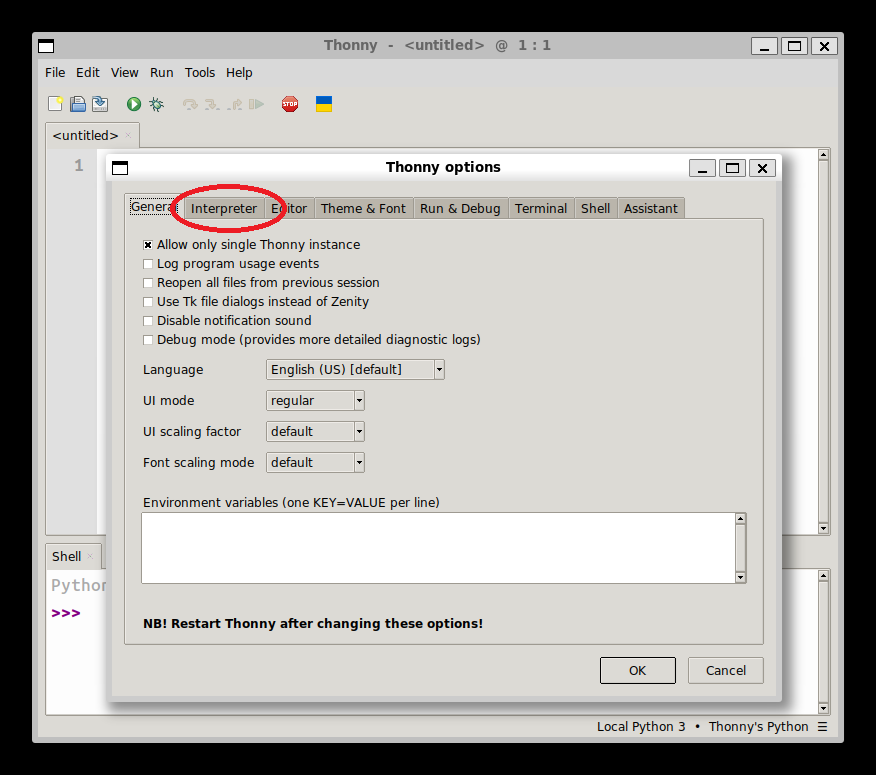Click the Shell scrollbar down arrow
This screenshot has height=775, width=876.
[823, 709]
